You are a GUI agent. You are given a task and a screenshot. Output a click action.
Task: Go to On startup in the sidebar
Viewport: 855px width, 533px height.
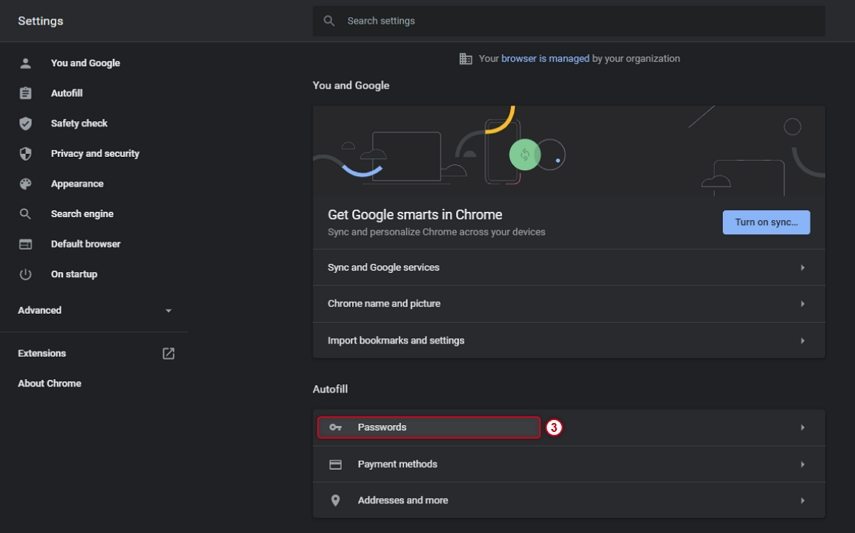coord(74,274)
